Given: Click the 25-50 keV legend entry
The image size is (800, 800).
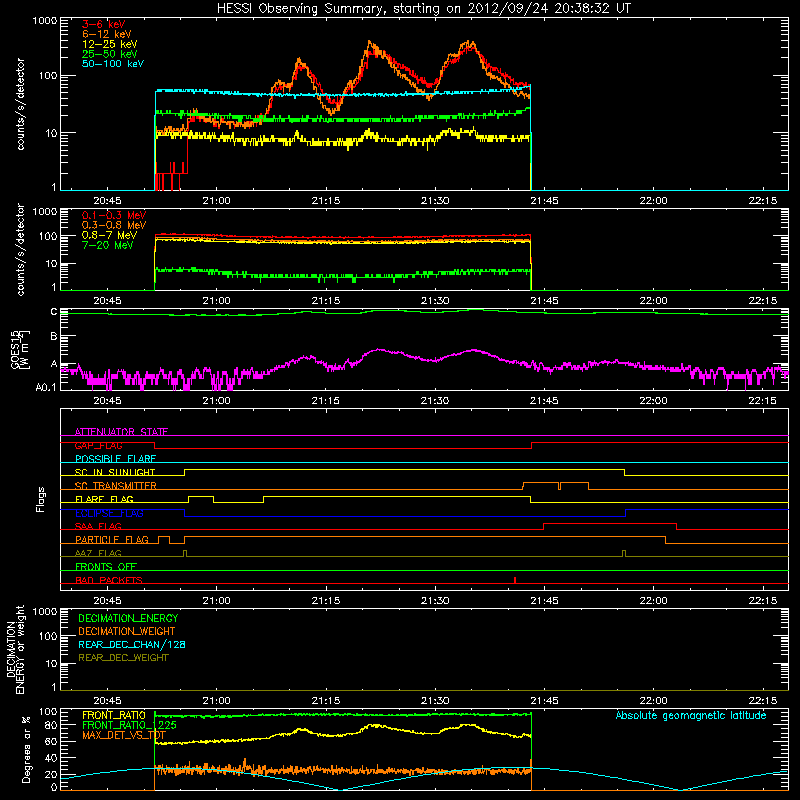Looking at the screenshot, I should (x=110, y=54).
